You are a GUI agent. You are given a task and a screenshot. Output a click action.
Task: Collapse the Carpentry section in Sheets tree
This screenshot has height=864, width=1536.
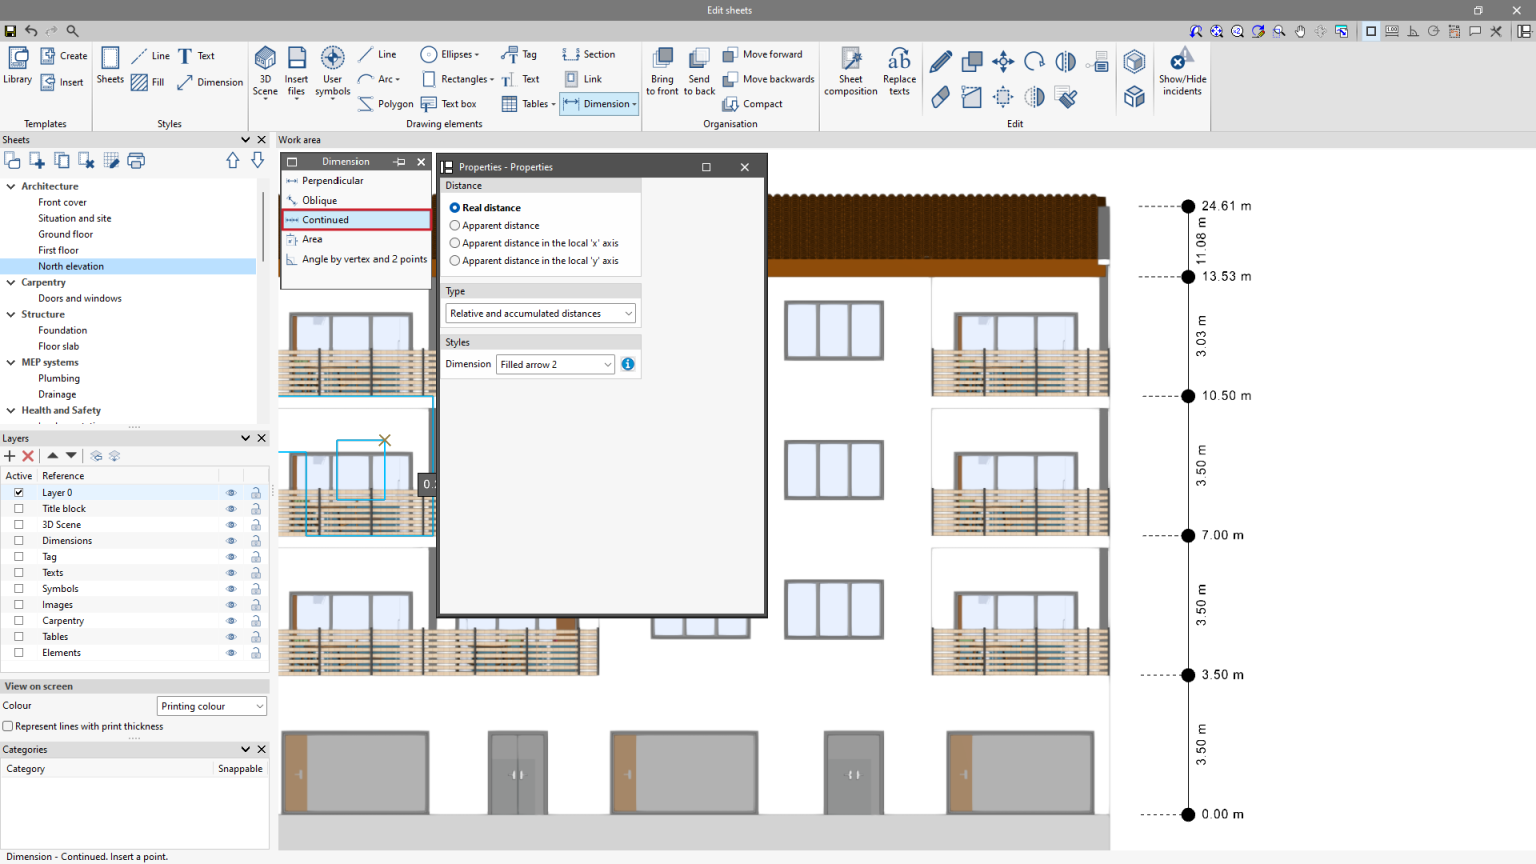(x=10, y=282)
